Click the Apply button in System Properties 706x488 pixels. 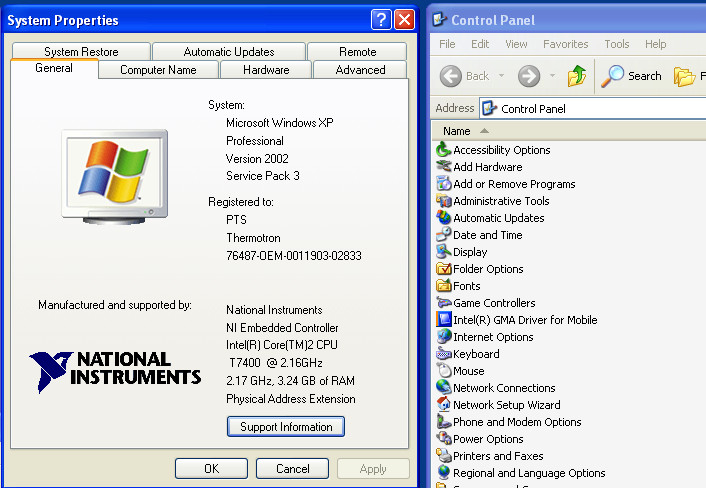[x=373, y=469]
